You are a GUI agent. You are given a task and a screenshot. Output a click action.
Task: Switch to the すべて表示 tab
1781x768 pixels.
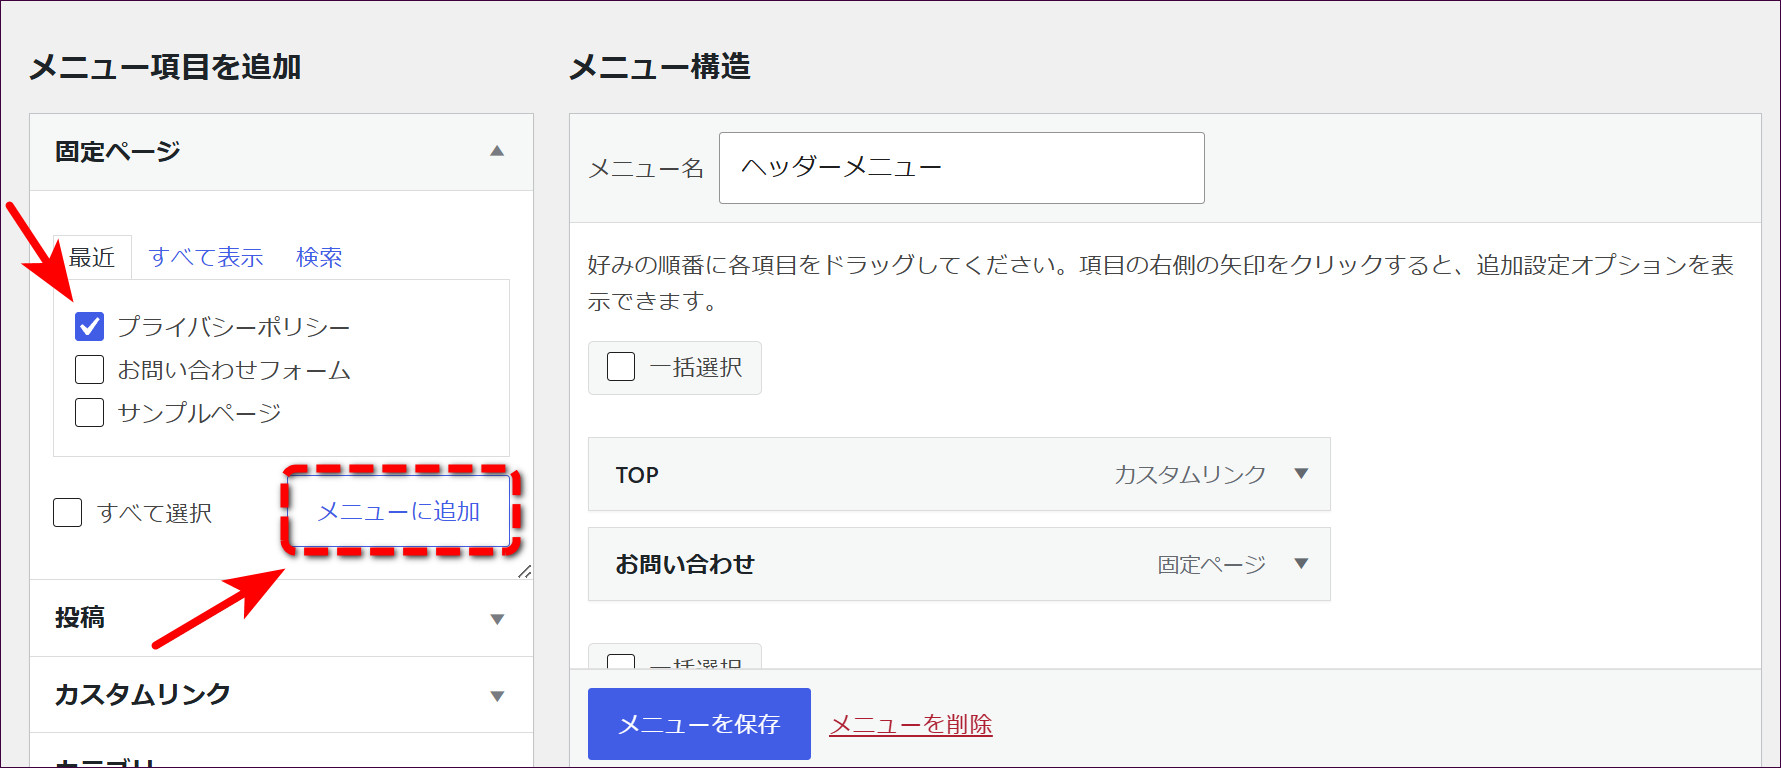click(206, 258)
